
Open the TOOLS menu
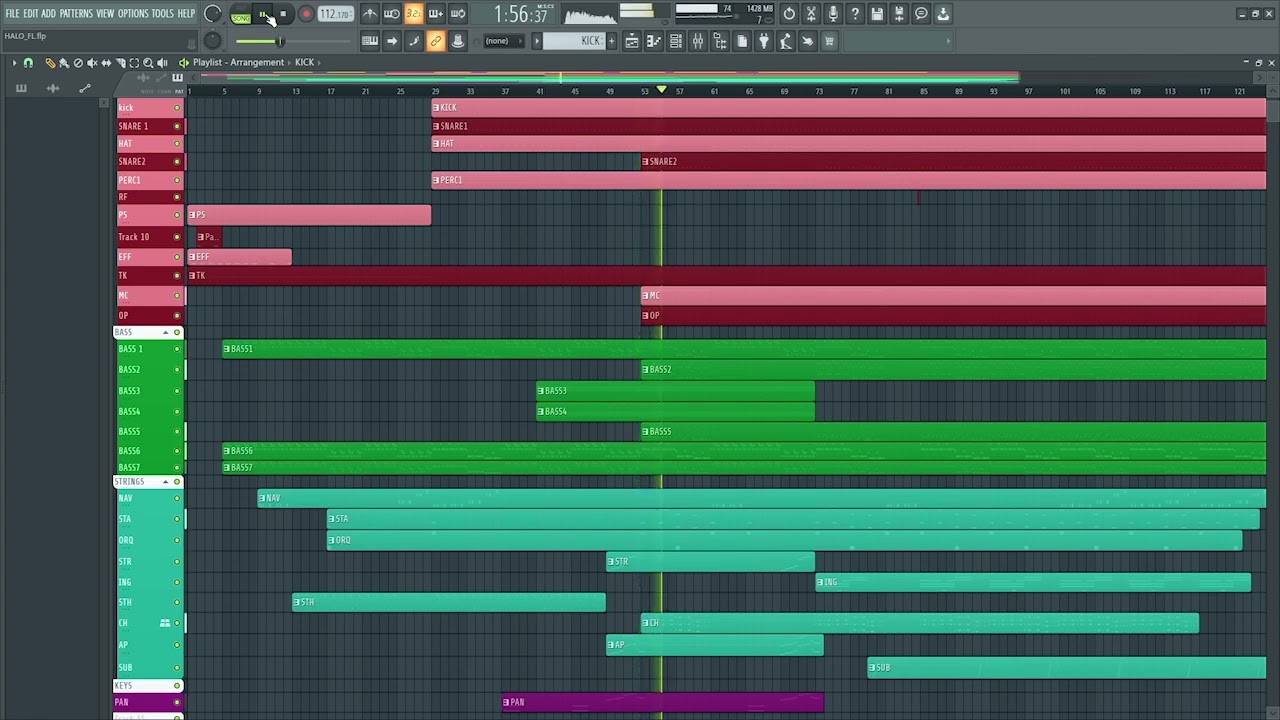163,14
